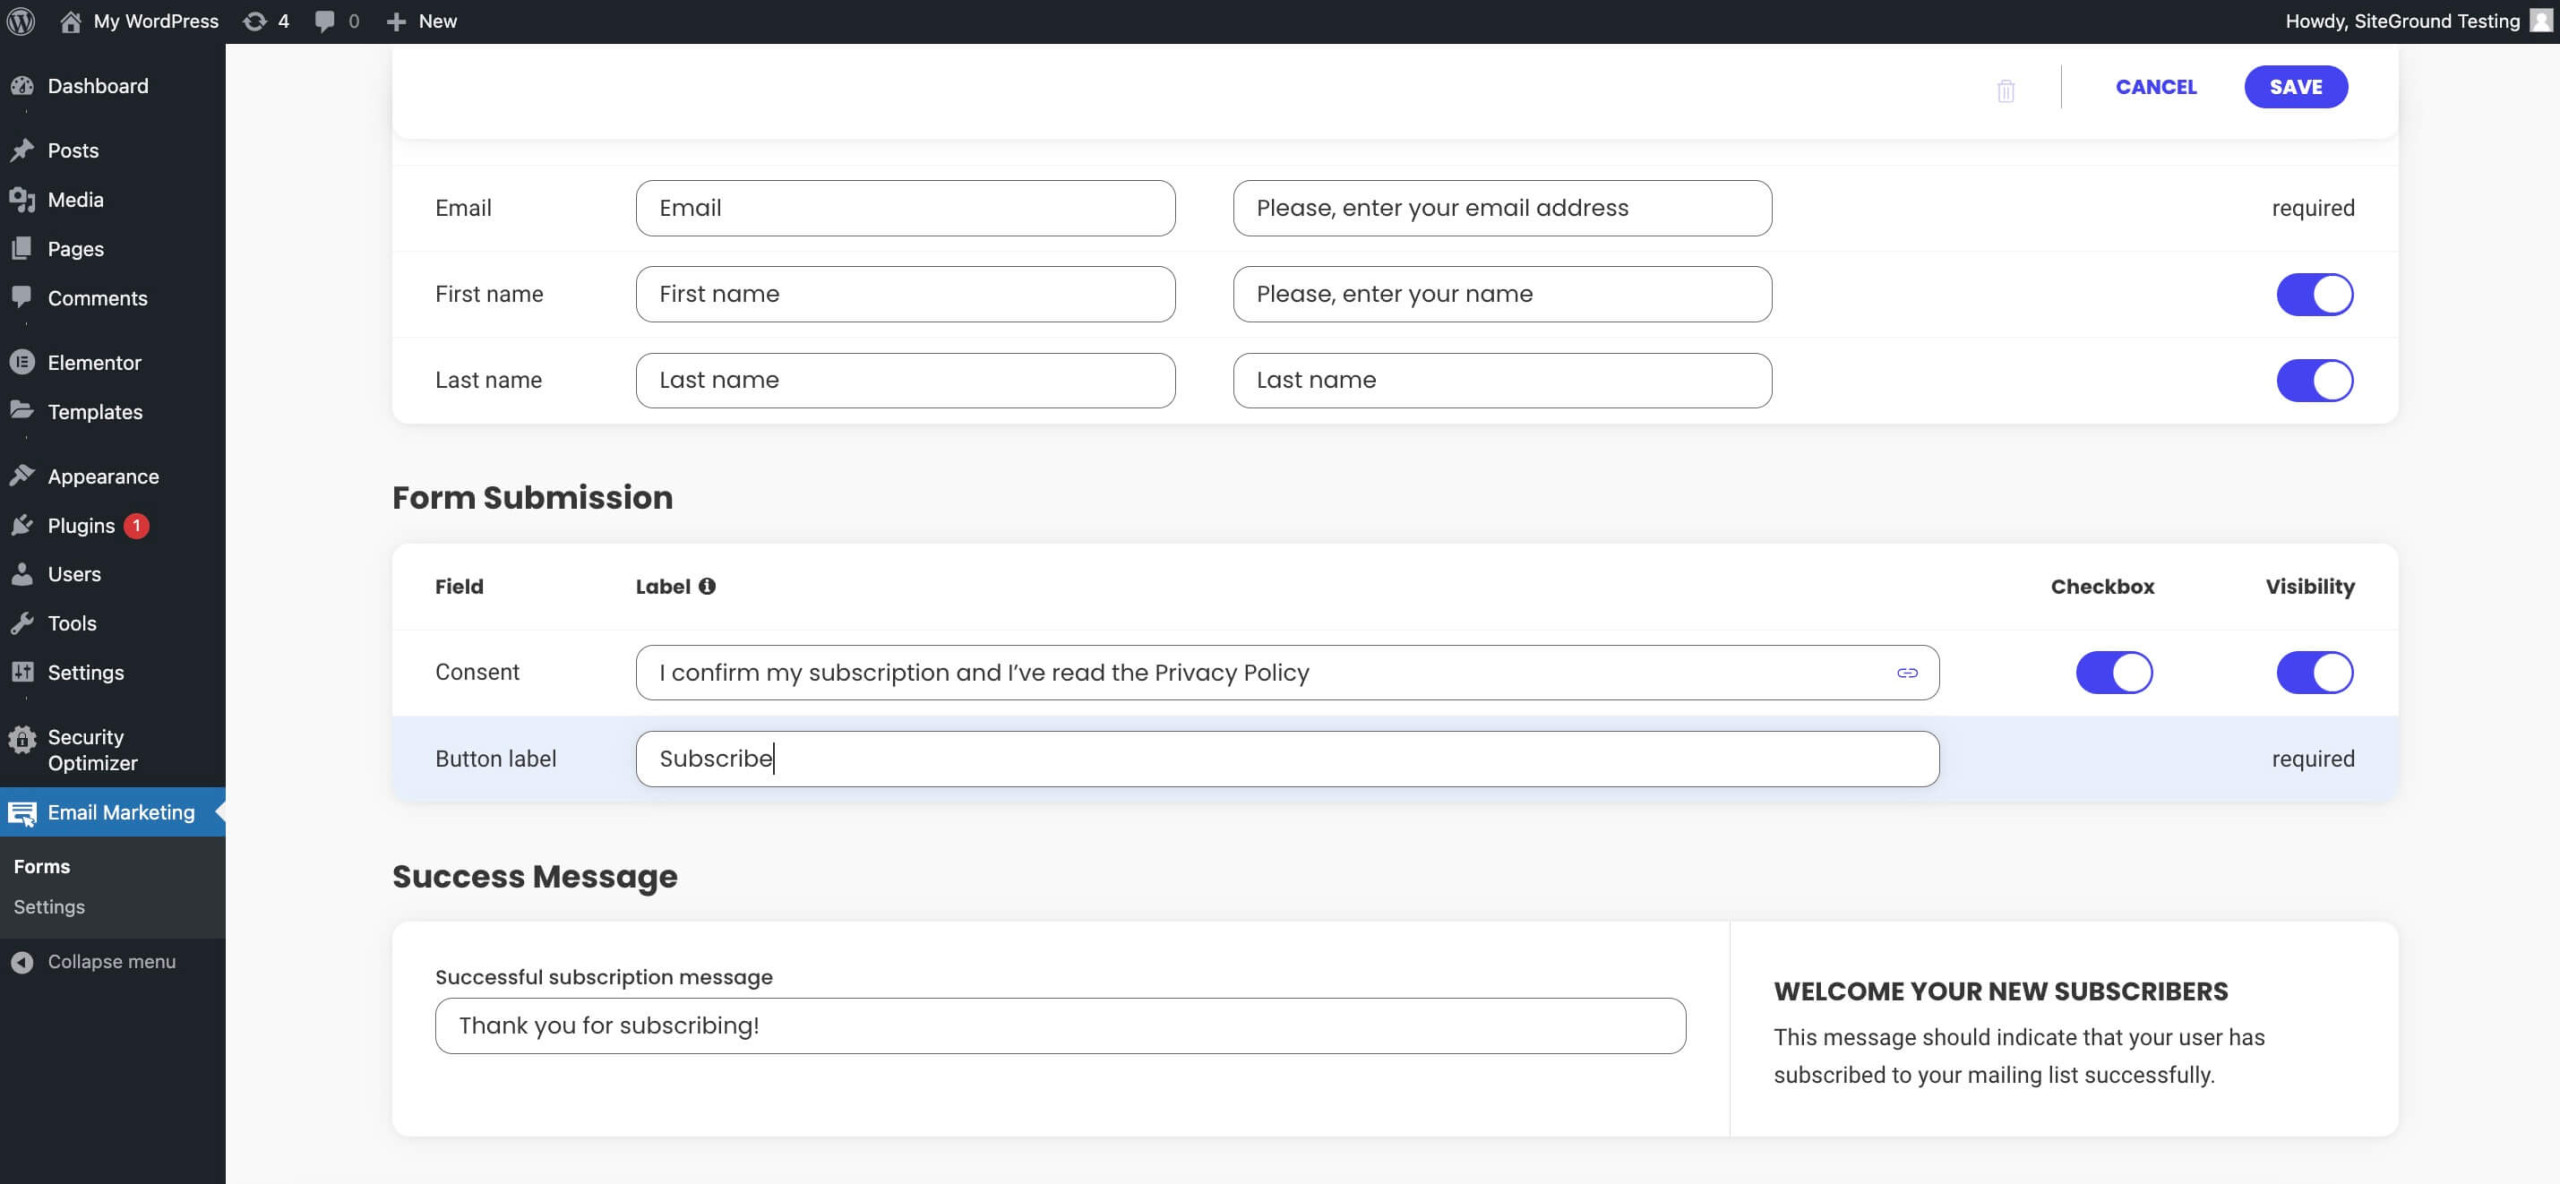Click the First name label input
The height and width of the screenshot is (1184, 2560).
coord(905,294)
